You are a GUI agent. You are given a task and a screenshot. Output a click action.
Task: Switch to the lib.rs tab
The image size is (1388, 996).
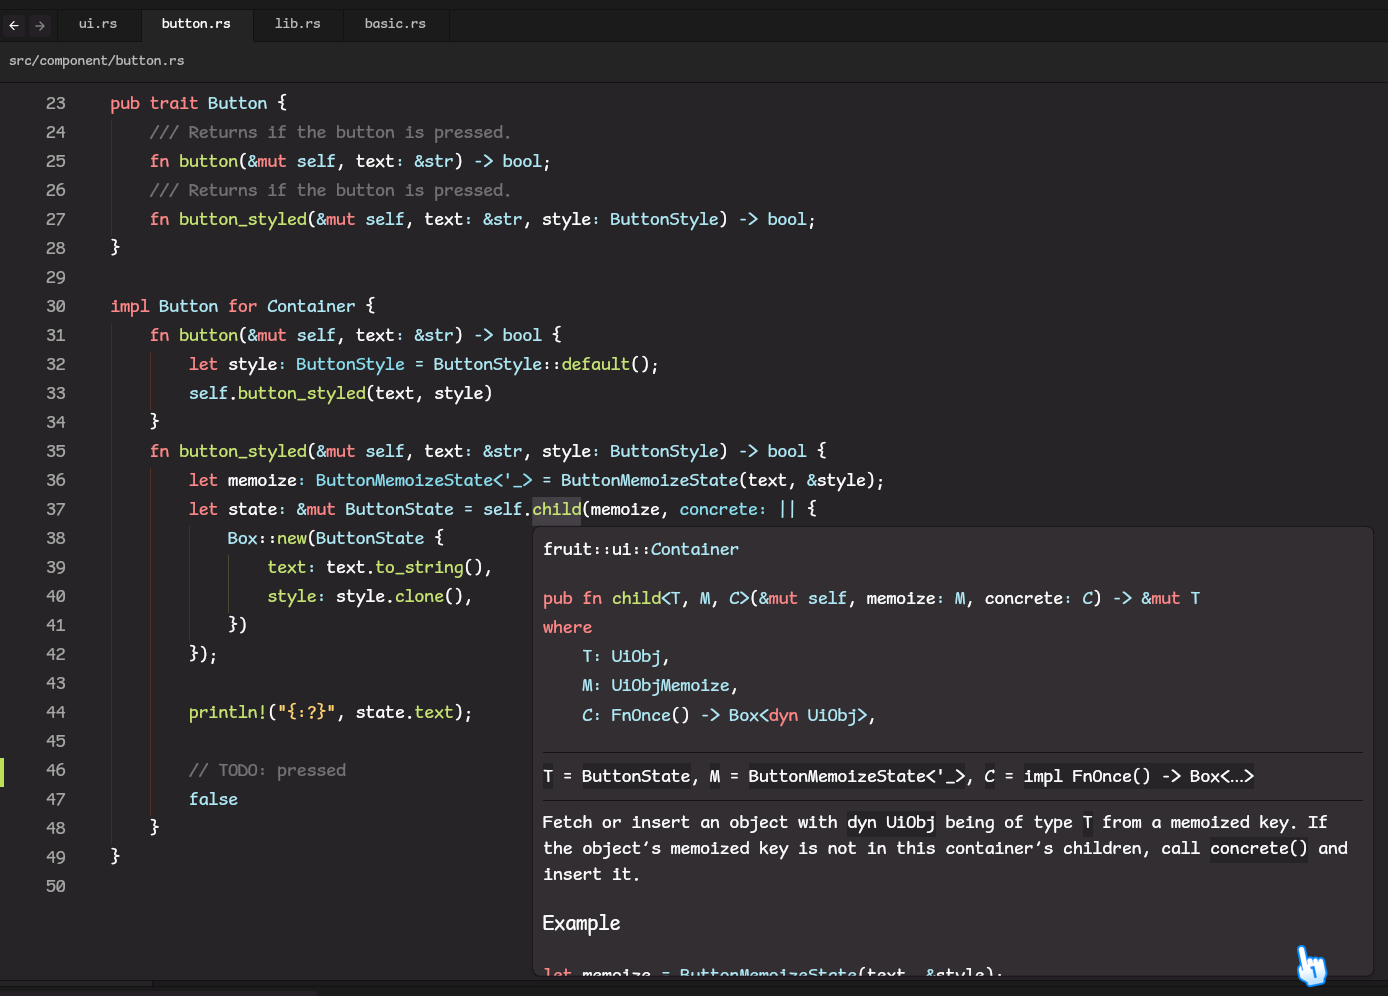(297, 23)
